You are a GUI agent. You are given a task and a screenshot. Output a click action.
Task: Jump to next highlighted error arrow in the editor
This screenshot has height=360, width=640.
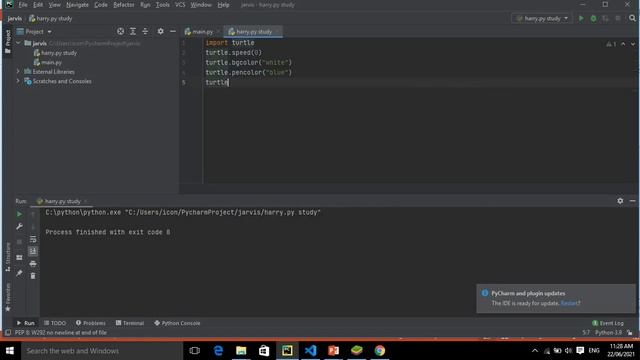coord(633,44)
